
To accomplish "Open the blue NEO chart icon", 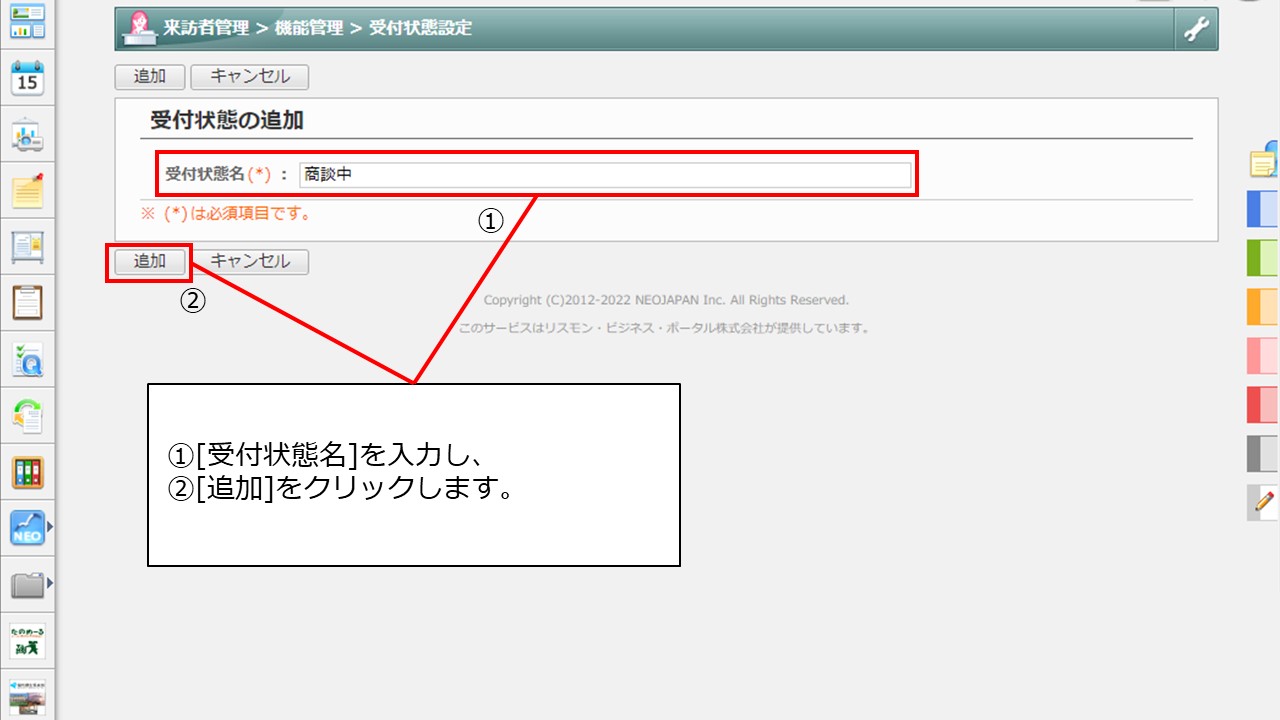I will click(27, 528).
